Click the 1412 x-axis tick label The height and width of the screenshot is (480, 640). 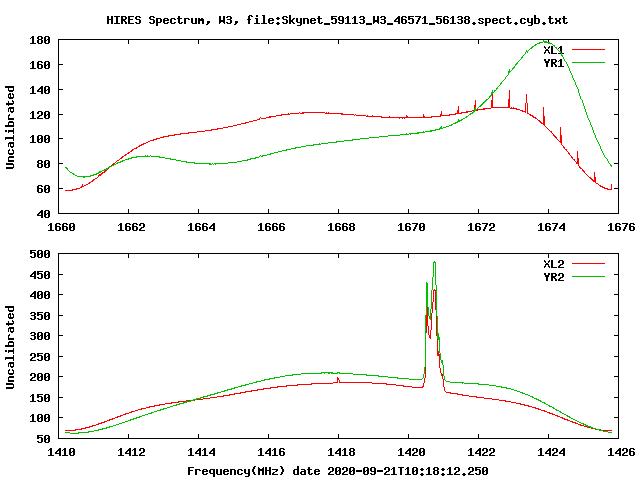click(x=131, y=452)
